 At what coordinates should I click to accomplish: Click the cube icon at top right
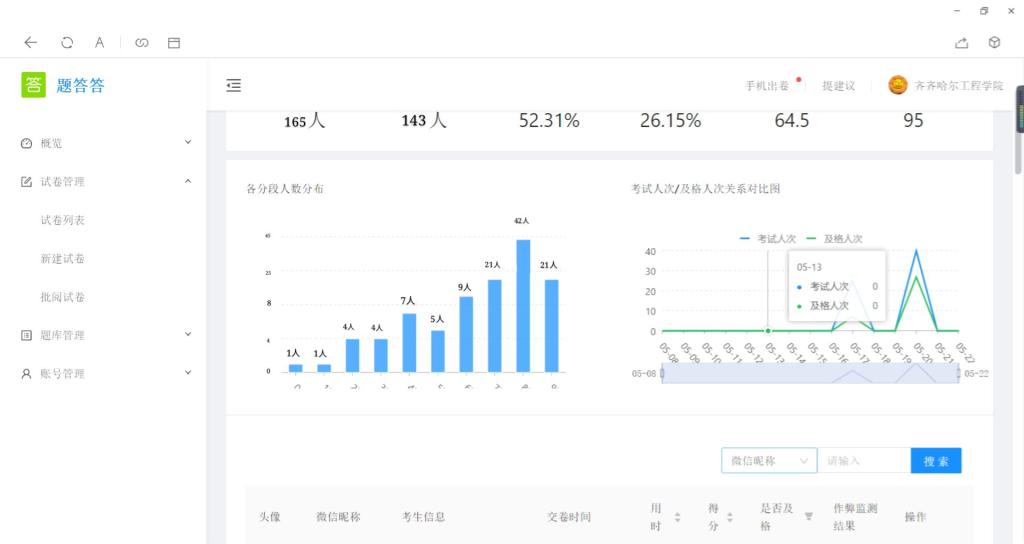[994, 42]
